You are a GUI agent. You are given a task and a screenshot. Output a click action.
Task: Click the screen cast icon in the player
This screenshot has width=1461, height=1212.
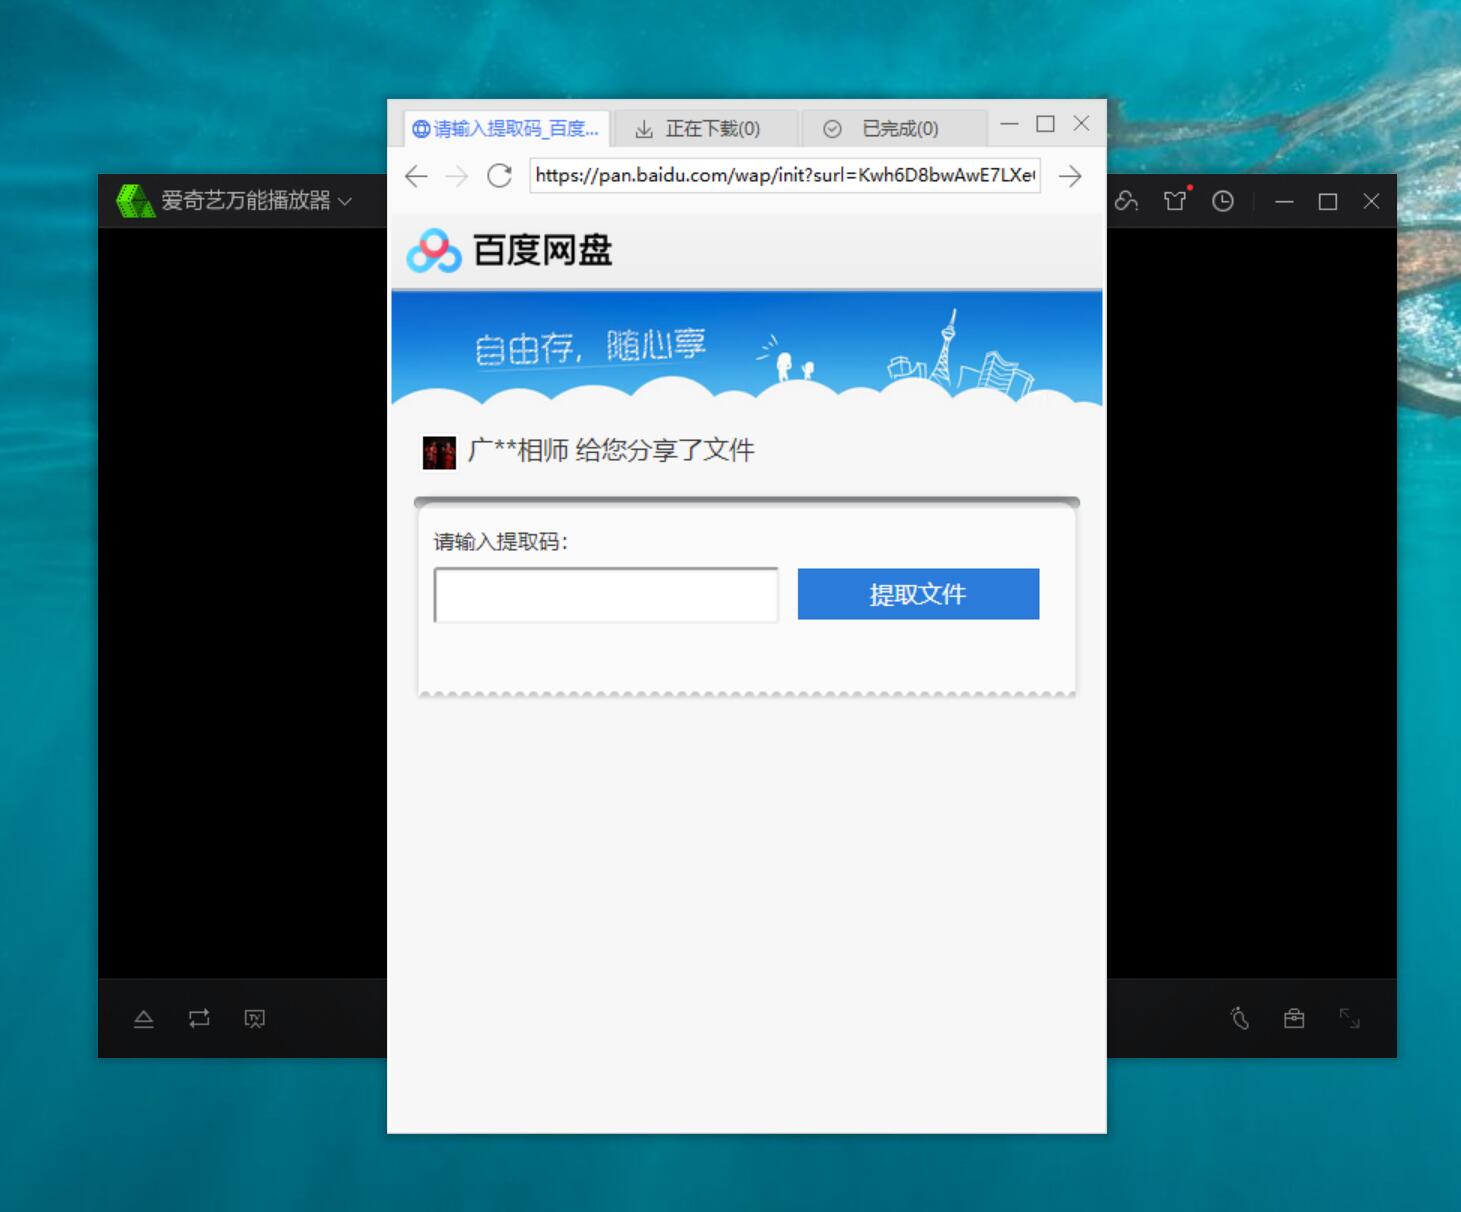coord(255,1019)
